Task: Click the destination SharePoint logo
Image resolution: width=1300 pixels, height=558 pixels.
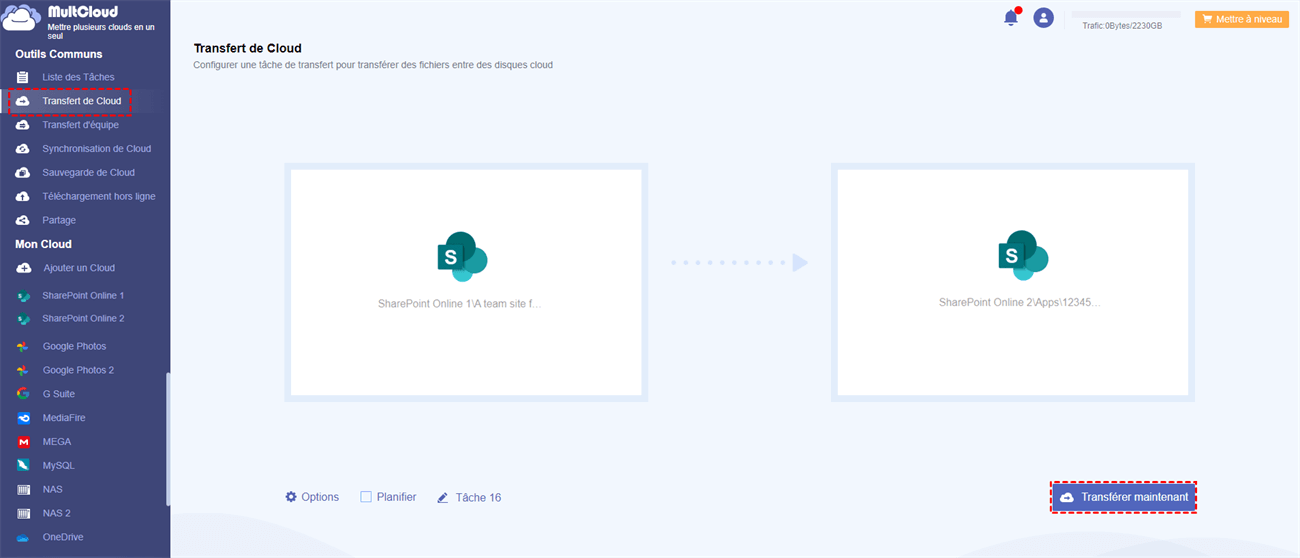Action: tap(1023, 255)
